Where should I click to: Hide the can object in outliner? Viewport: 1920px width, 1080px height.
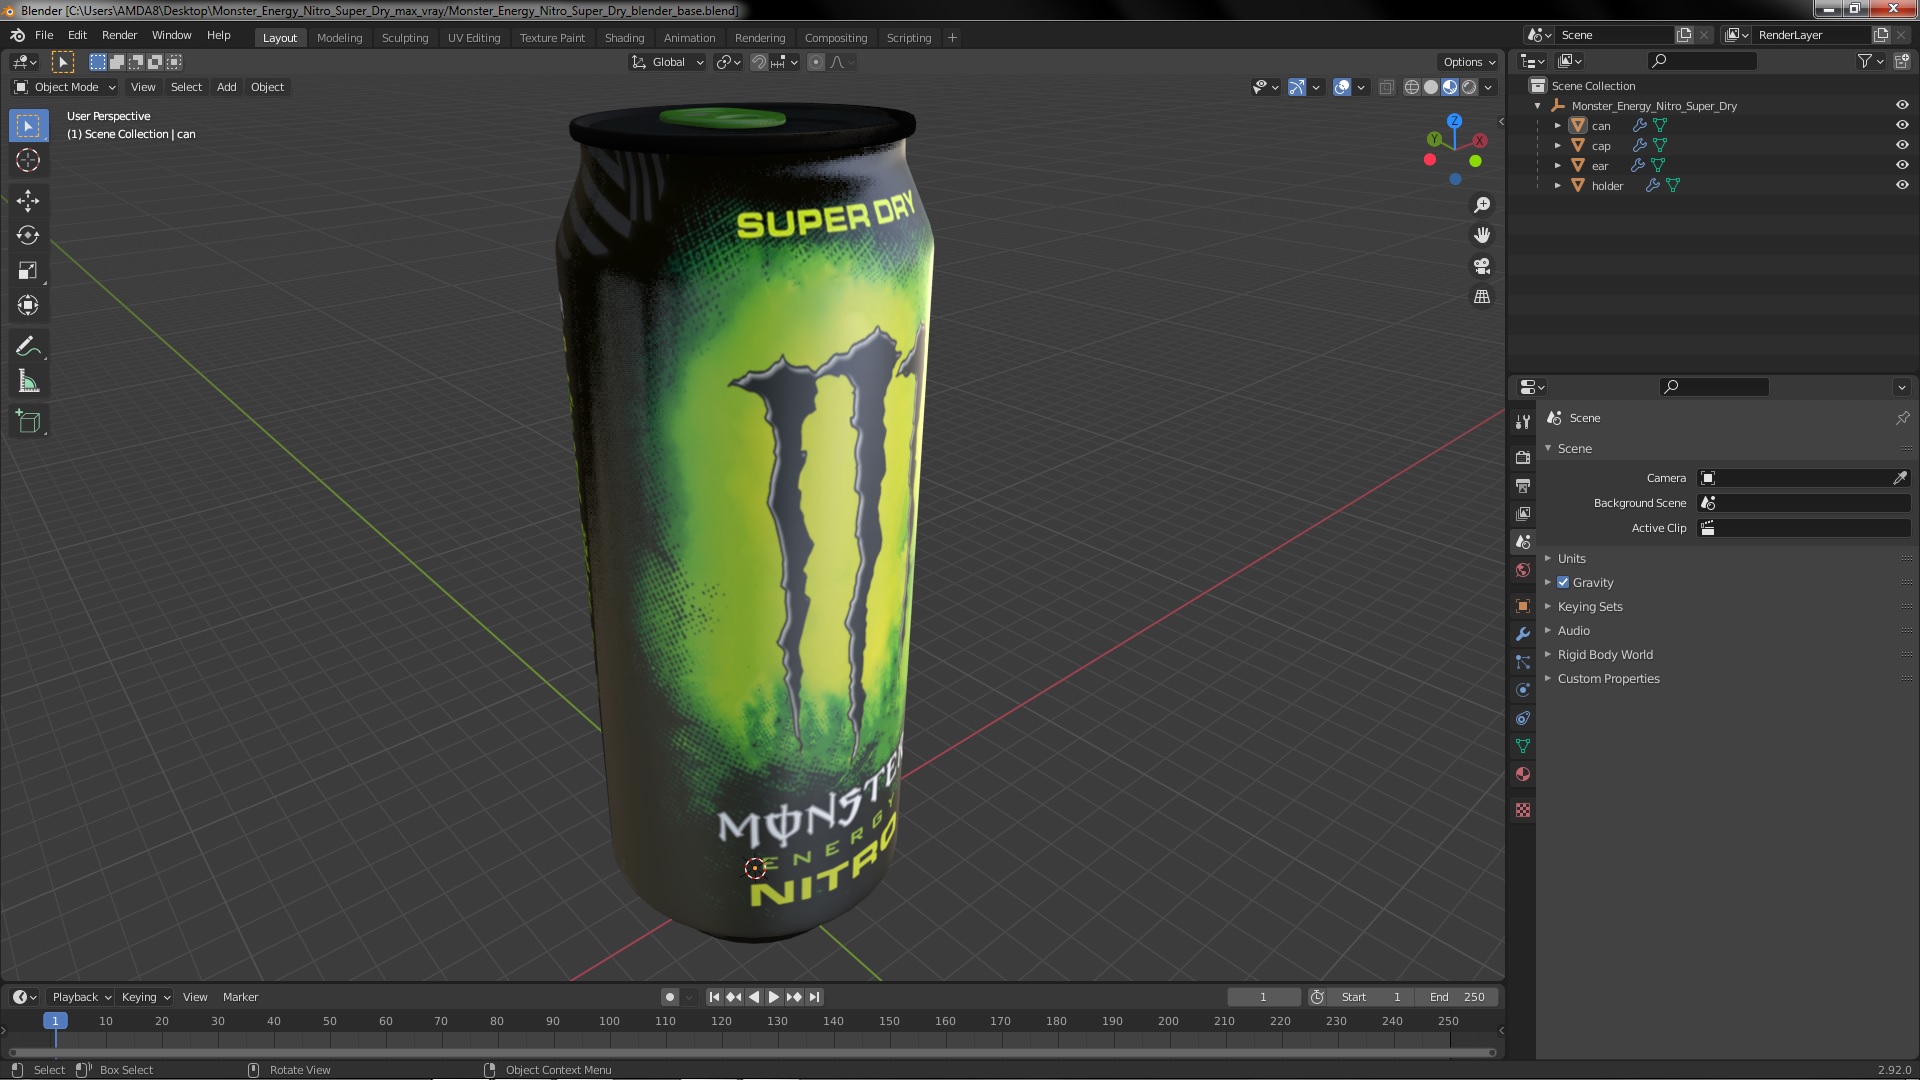(1902, 125)
